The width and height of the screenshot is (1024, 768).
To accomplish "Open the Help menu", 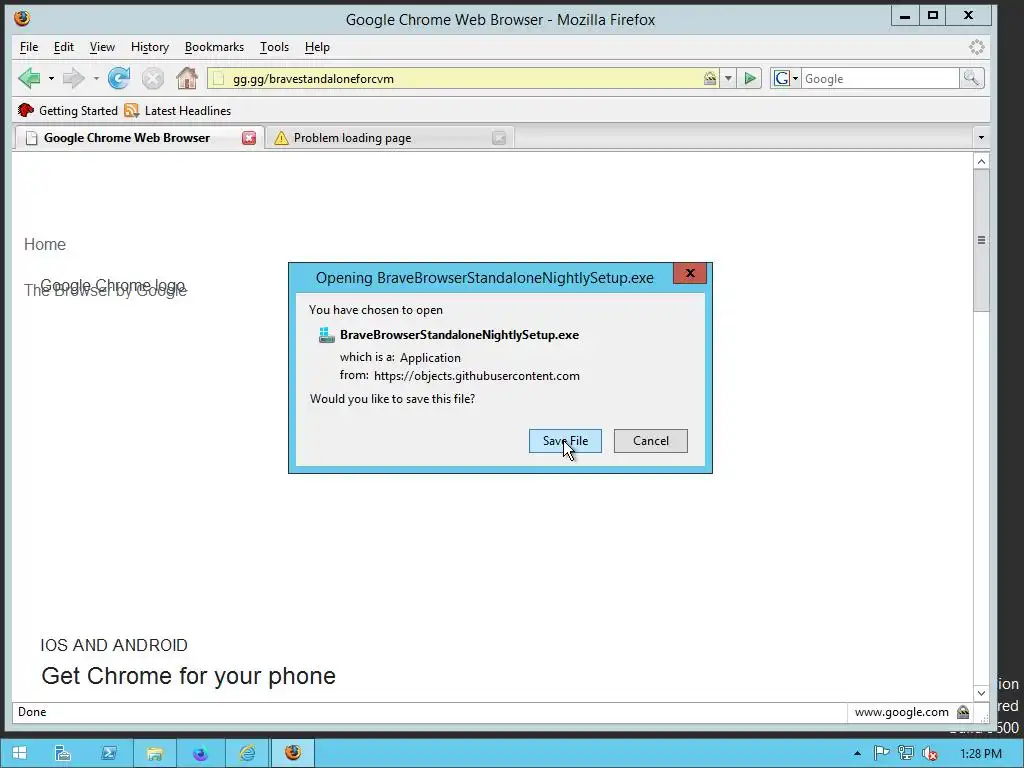I will tap(317, 47).
